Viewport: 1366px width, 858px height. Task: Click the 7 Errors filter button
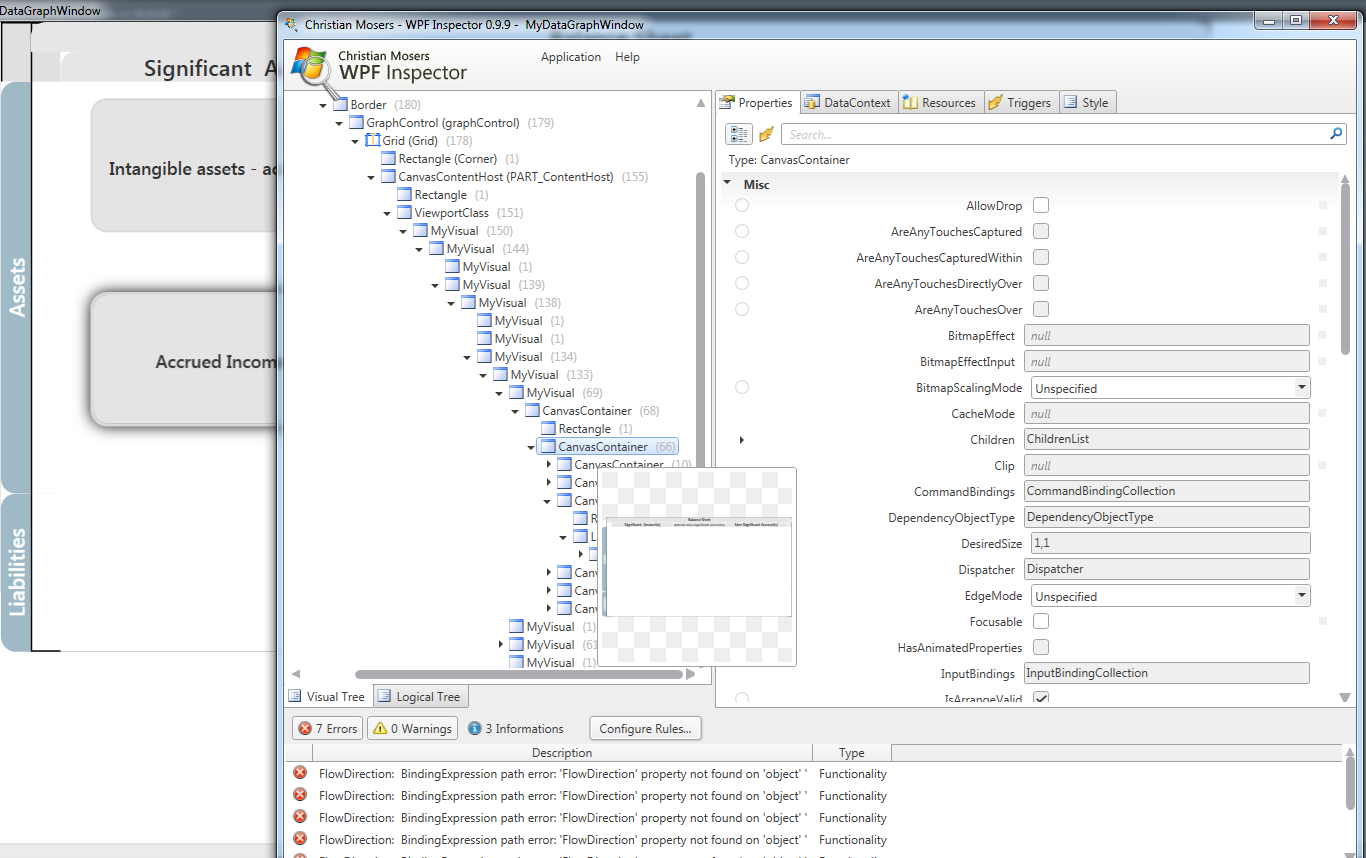[x=328, y=728]
